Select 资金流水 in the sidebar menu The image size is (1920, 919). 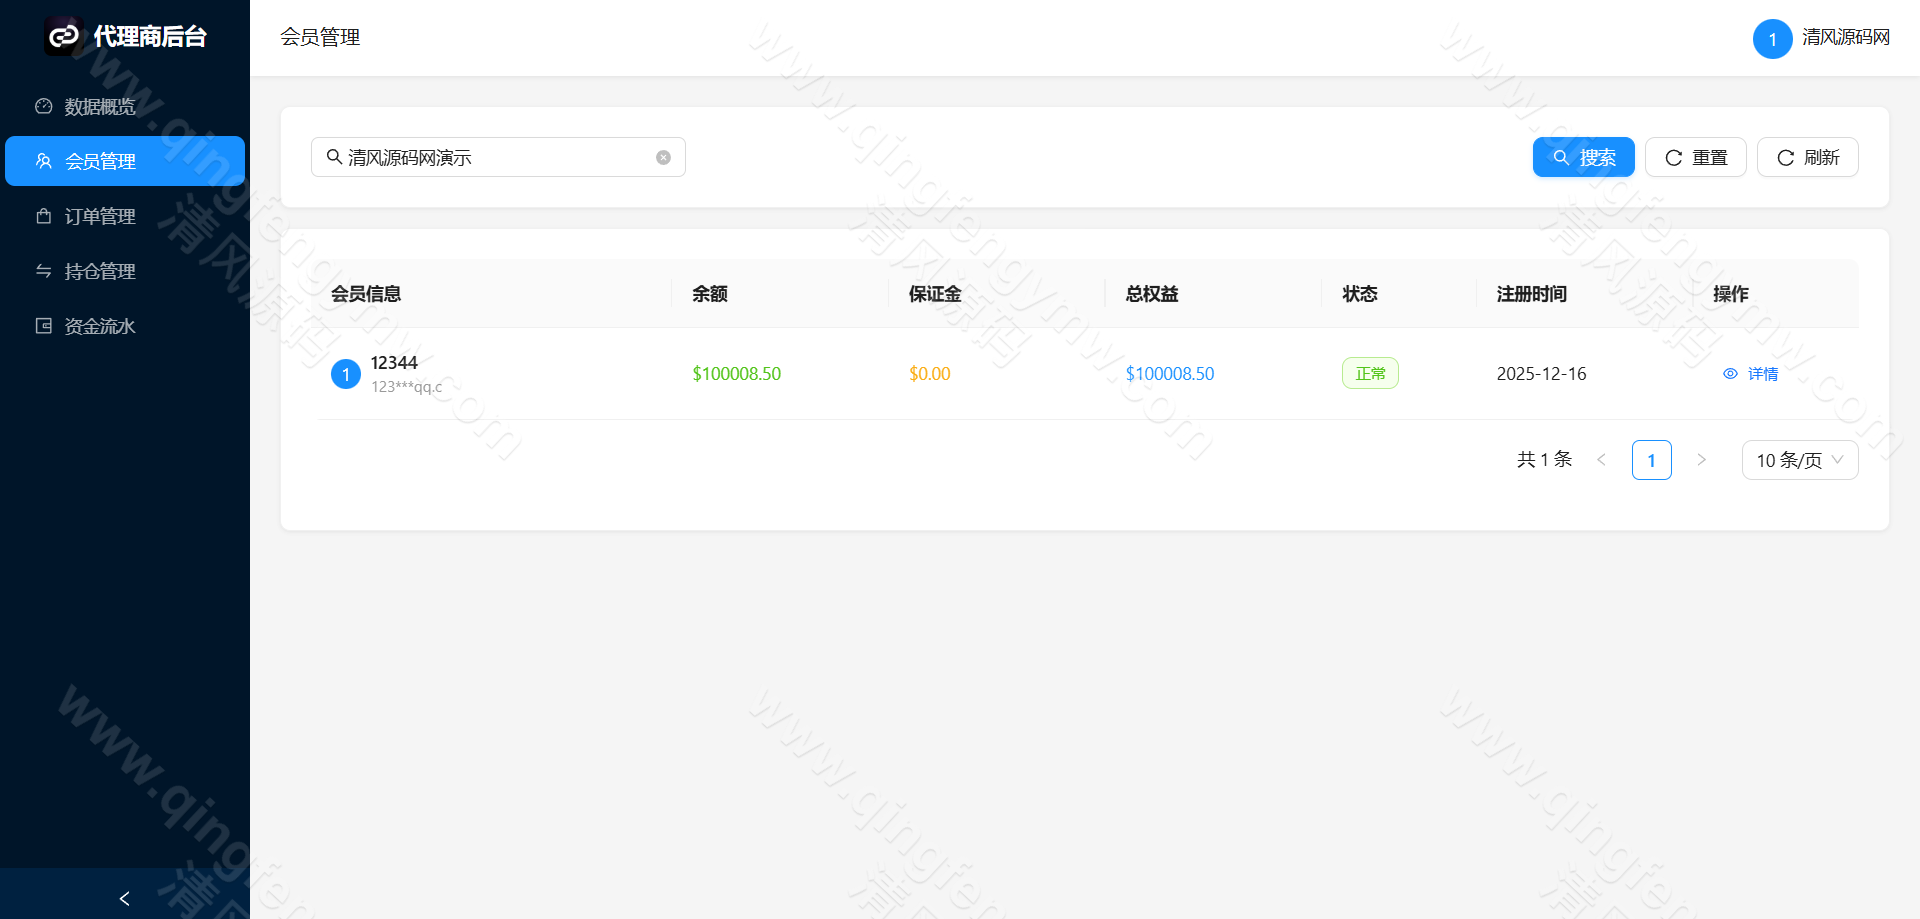[x=100, y=325]
